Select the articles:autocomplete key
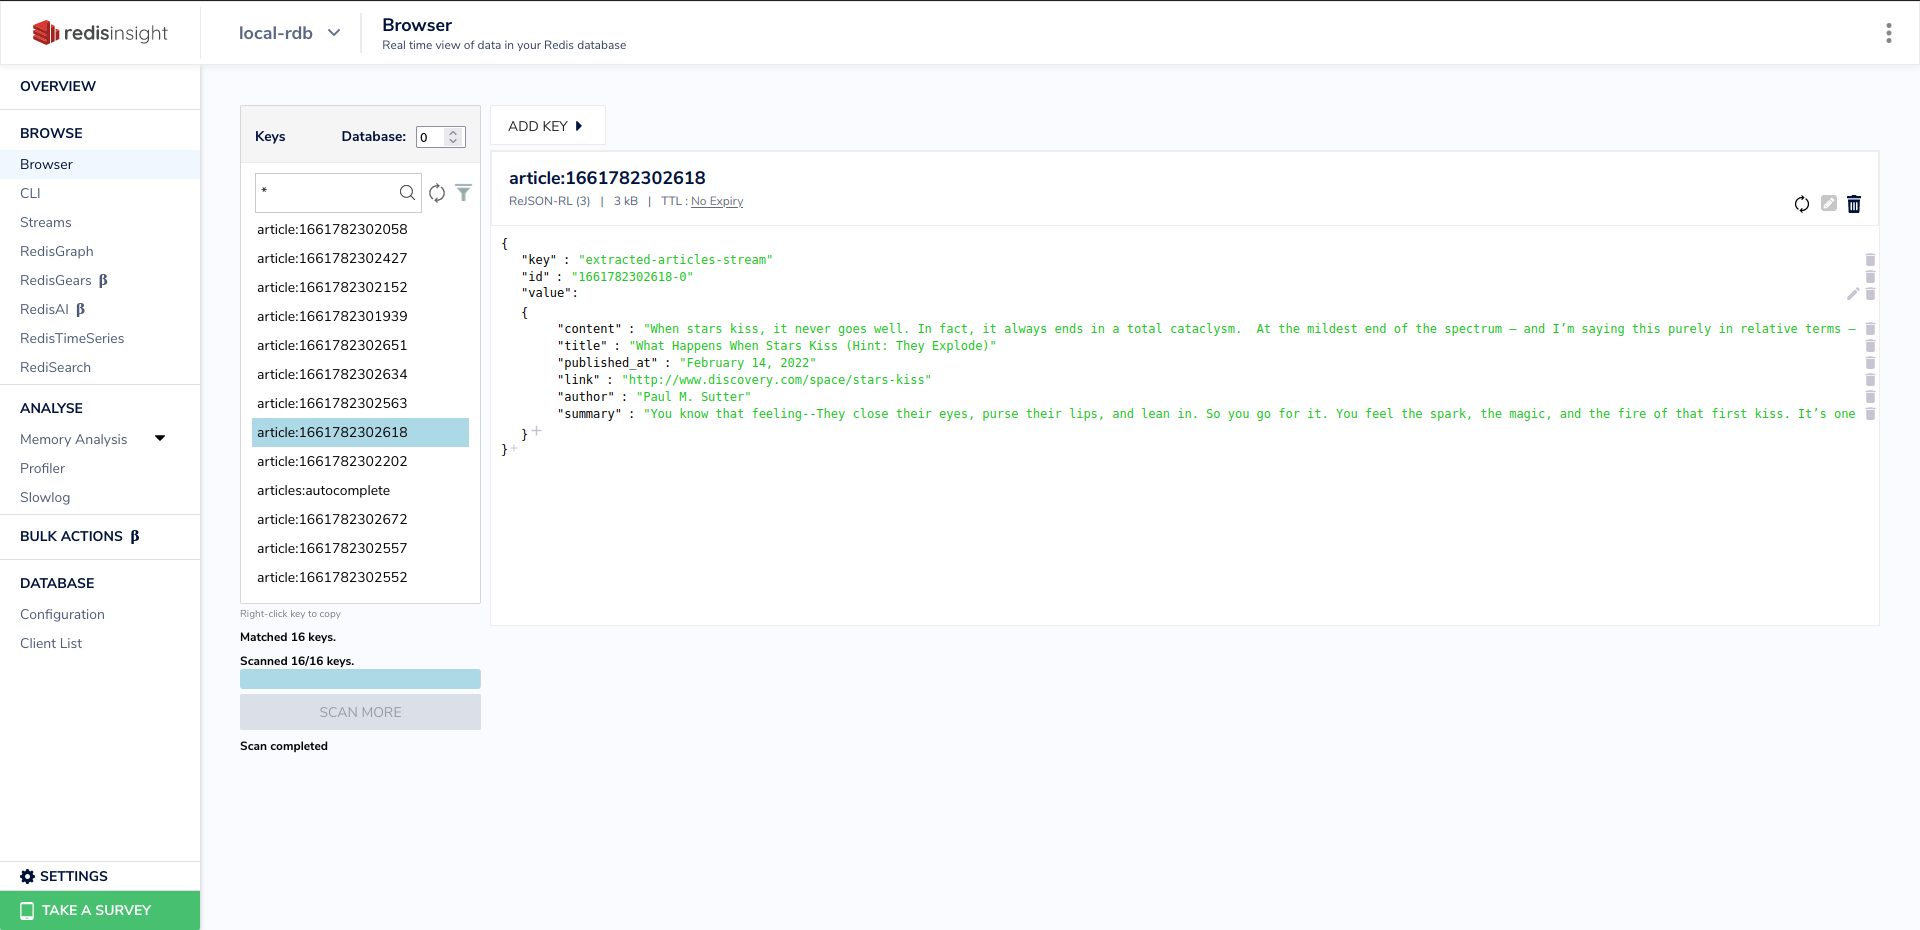The height and width of the screenshot is (930, 1920). tap(360, 490)
